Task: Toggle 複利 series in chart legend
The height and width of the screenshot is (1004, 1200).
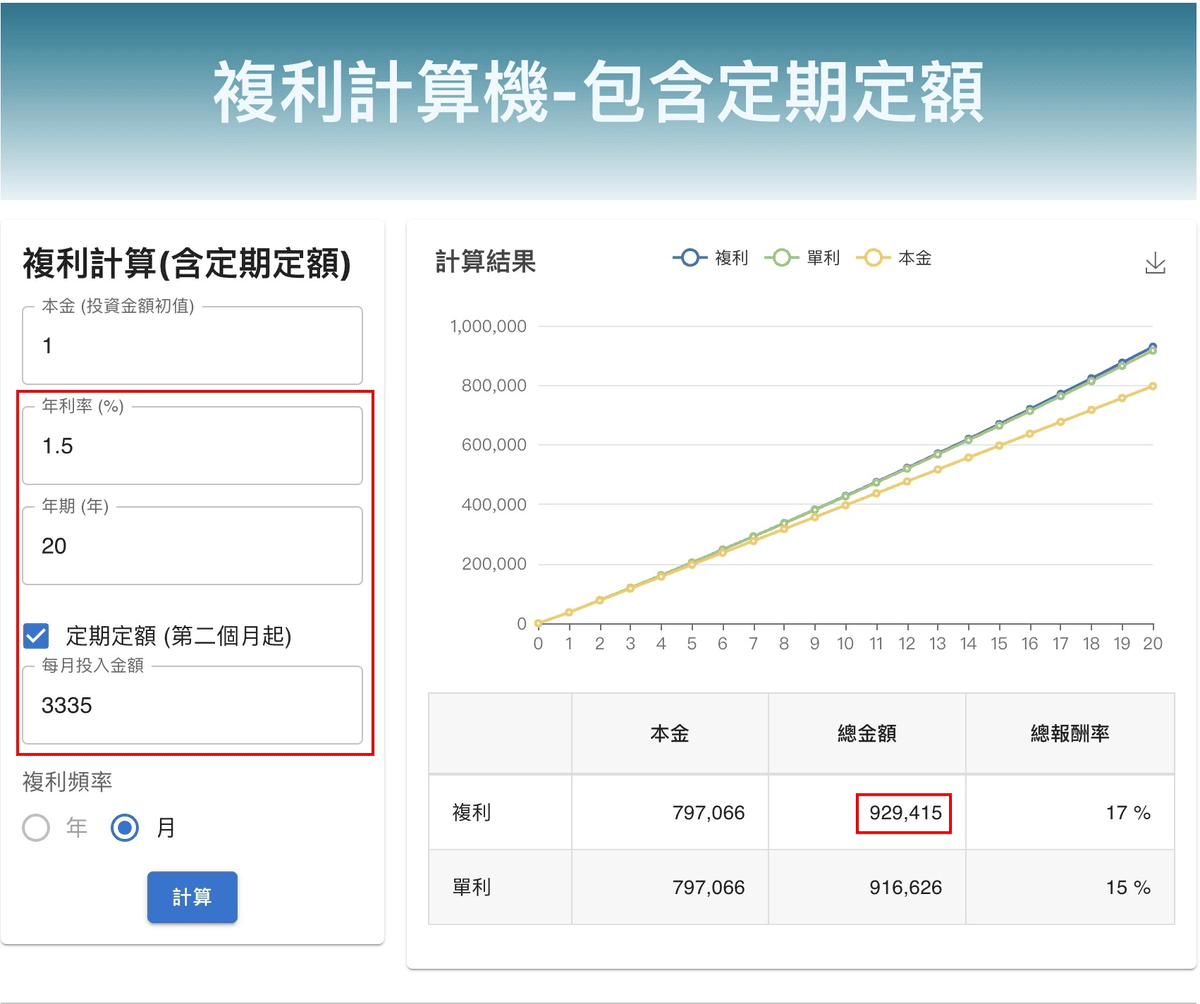Action: (710, 258)
